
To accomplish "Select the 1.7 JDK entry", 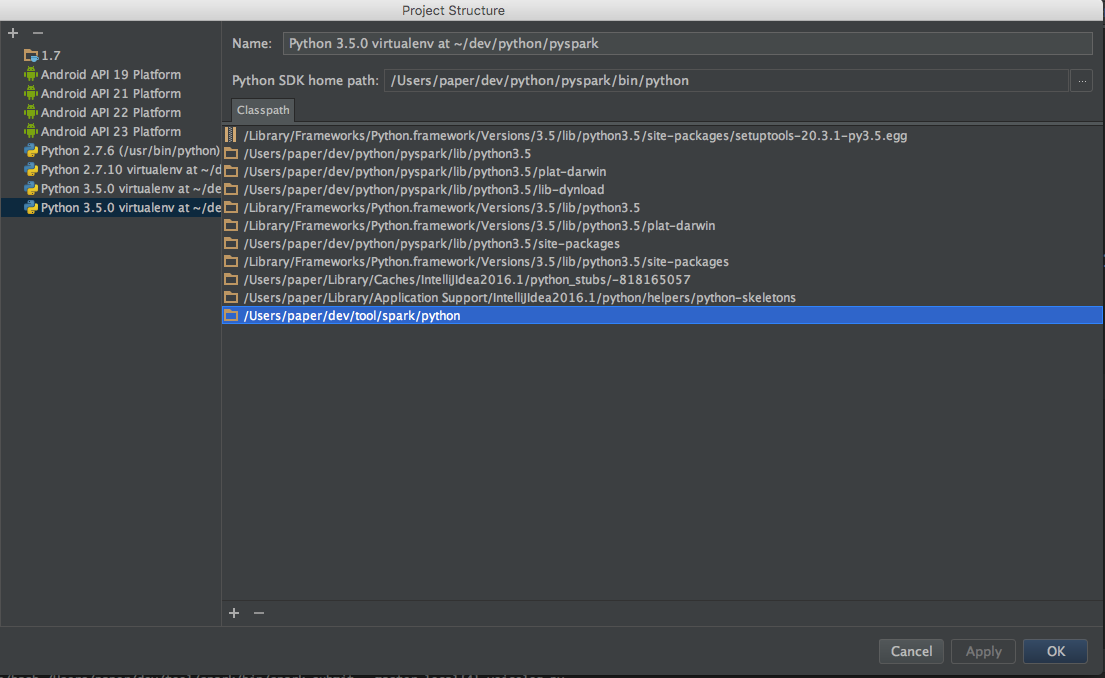I will click(x=111, y=55).
